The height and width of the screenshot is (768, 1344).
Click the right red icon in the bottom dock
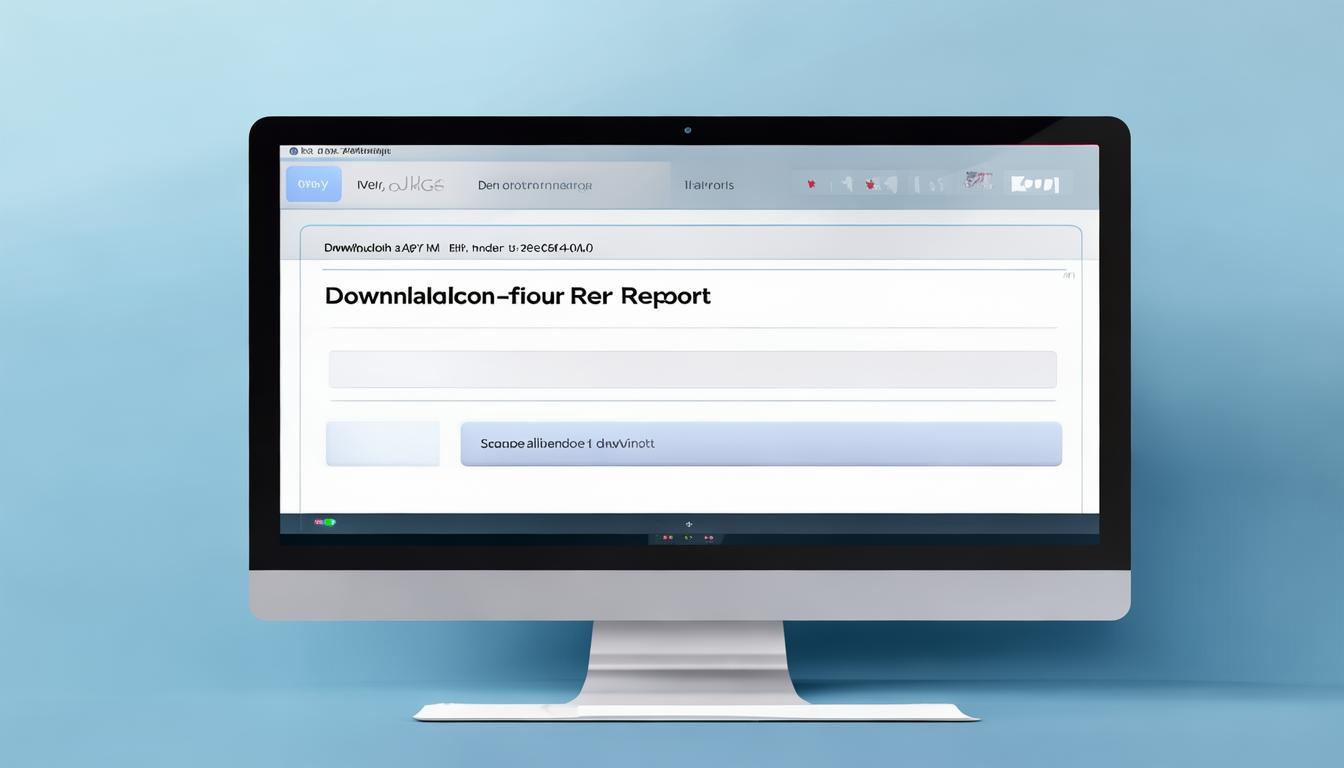pyautogui.click(x=708, y=538)
